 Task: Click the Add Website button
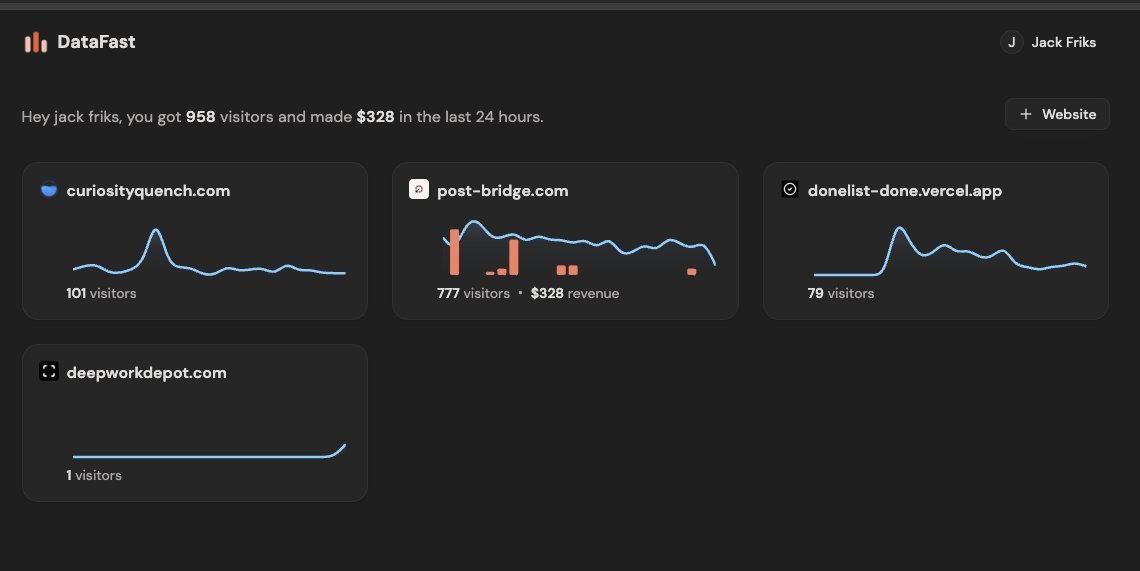pyautogui.click(x=1057, y=114)
